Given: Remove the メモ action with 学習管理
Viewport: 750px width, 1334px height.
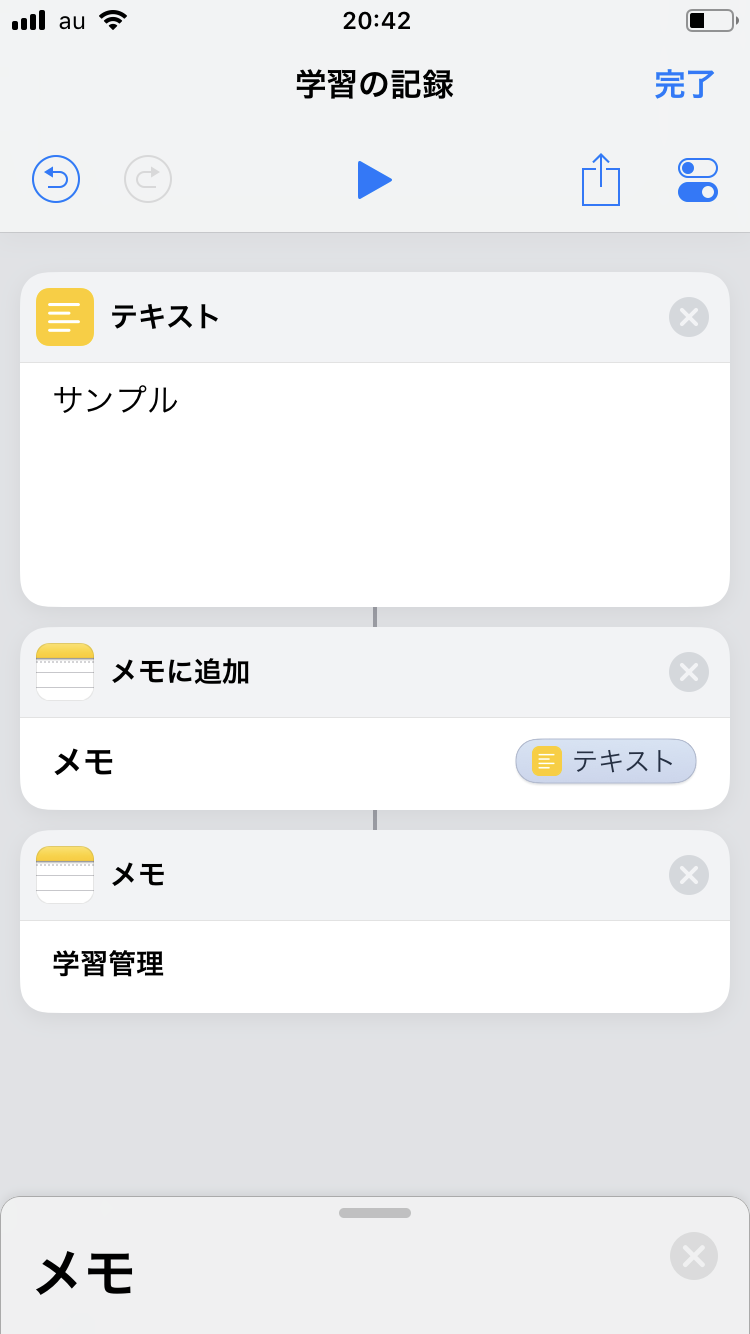Looking at the screenshot, I should (x=689, y=875).
